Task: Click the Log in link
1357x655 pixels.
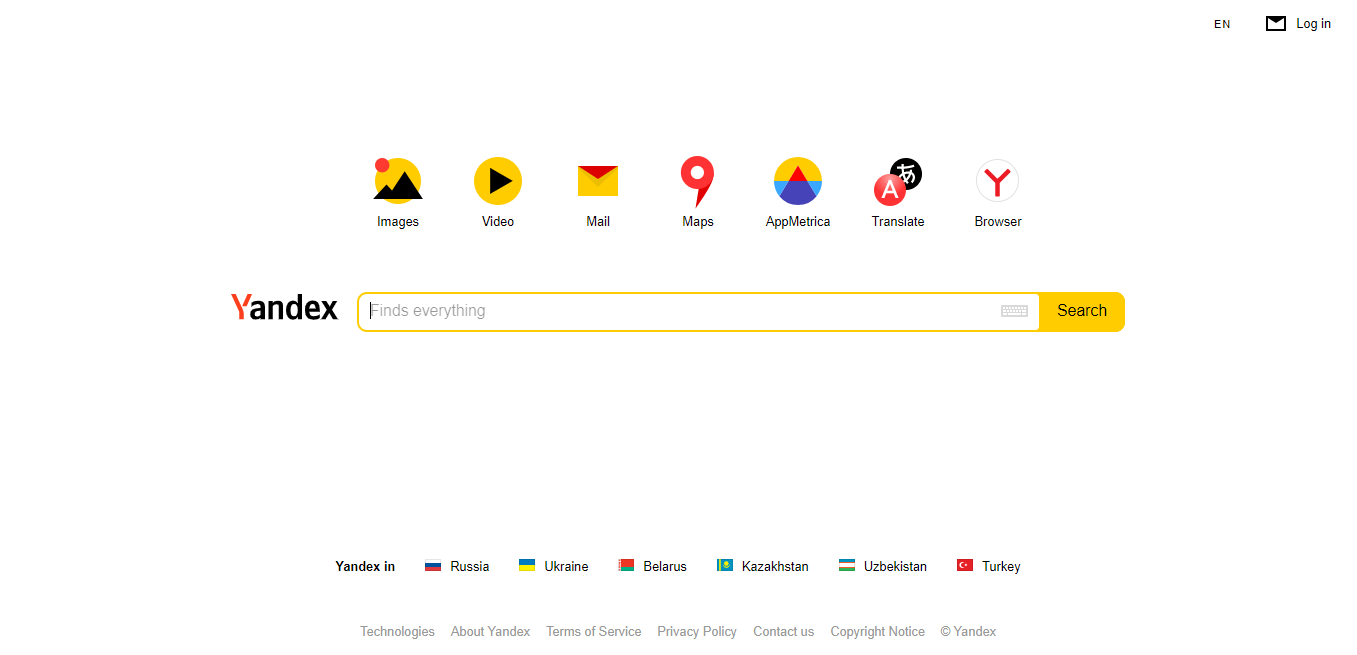Action: tap(1313, 24)
